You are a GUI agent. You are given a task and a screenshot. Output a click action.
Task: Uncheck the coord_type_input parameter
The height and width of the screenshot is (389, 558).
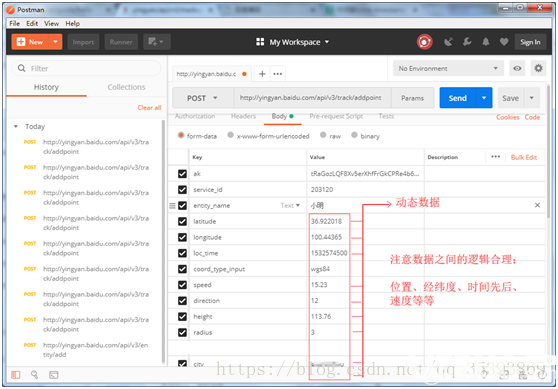182,269
